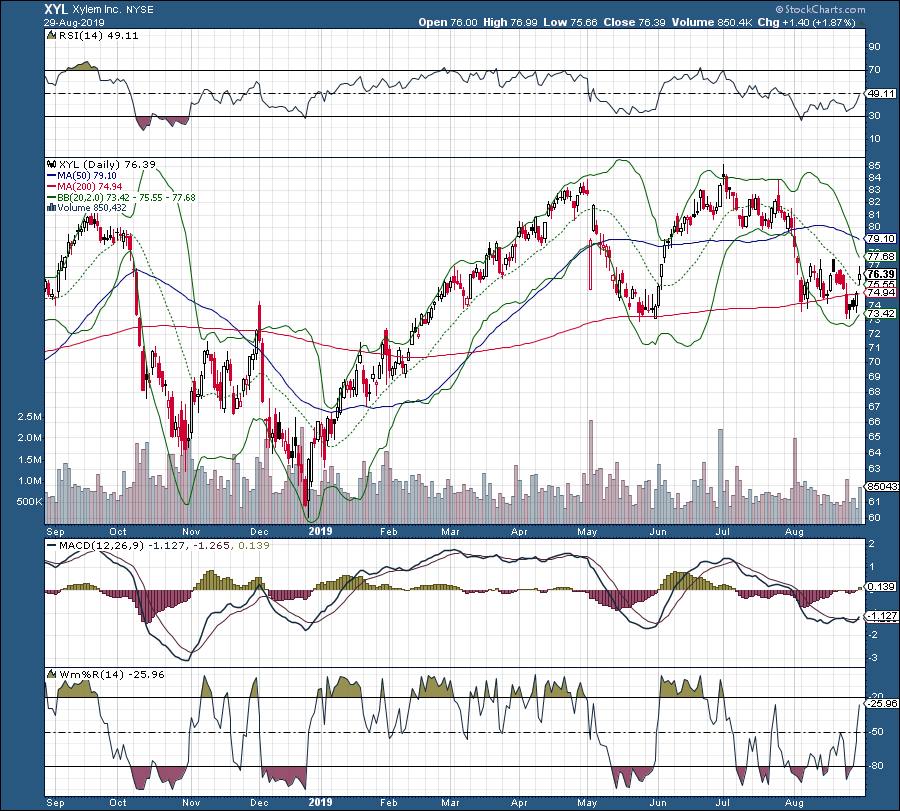Click the 30 label on the RSI axis
The height and width of the screenshot is (811, 900).
[x=874, y=116]
